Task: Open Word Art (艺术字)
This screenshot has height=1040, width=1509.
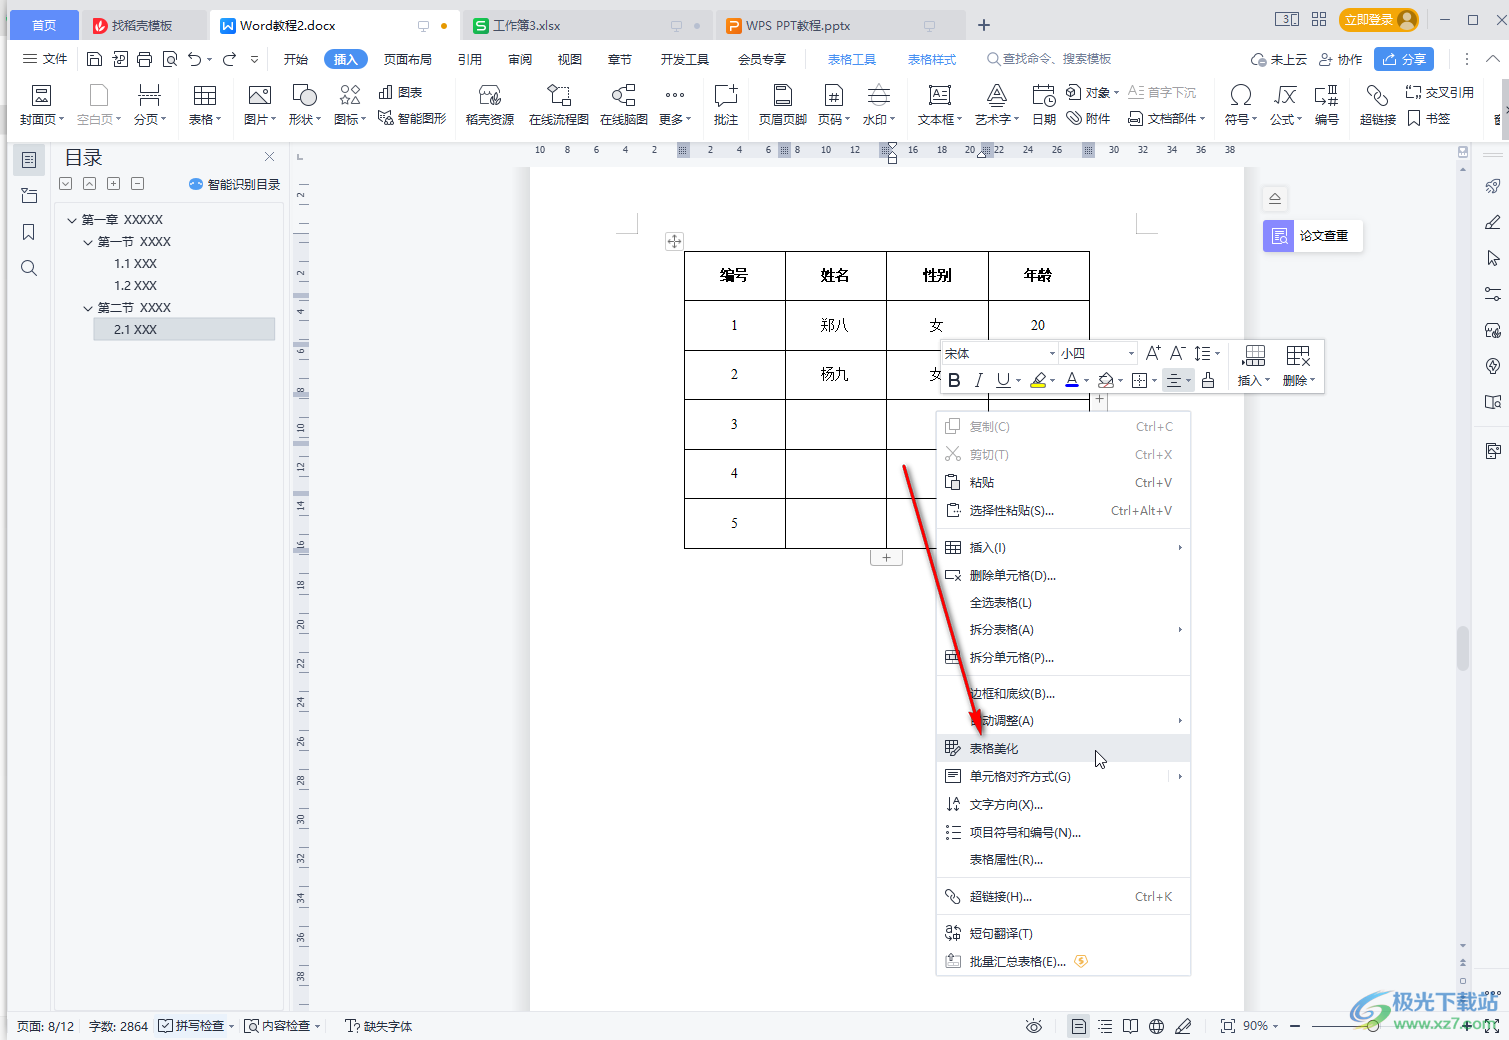Action: [996, 105]
